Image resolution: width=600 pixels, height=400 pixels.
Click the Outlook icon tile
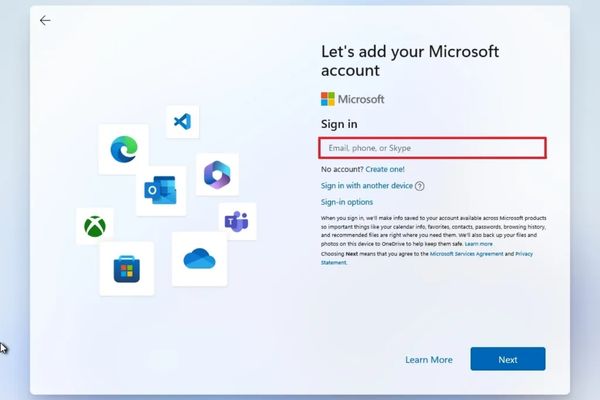coord(161,190)
